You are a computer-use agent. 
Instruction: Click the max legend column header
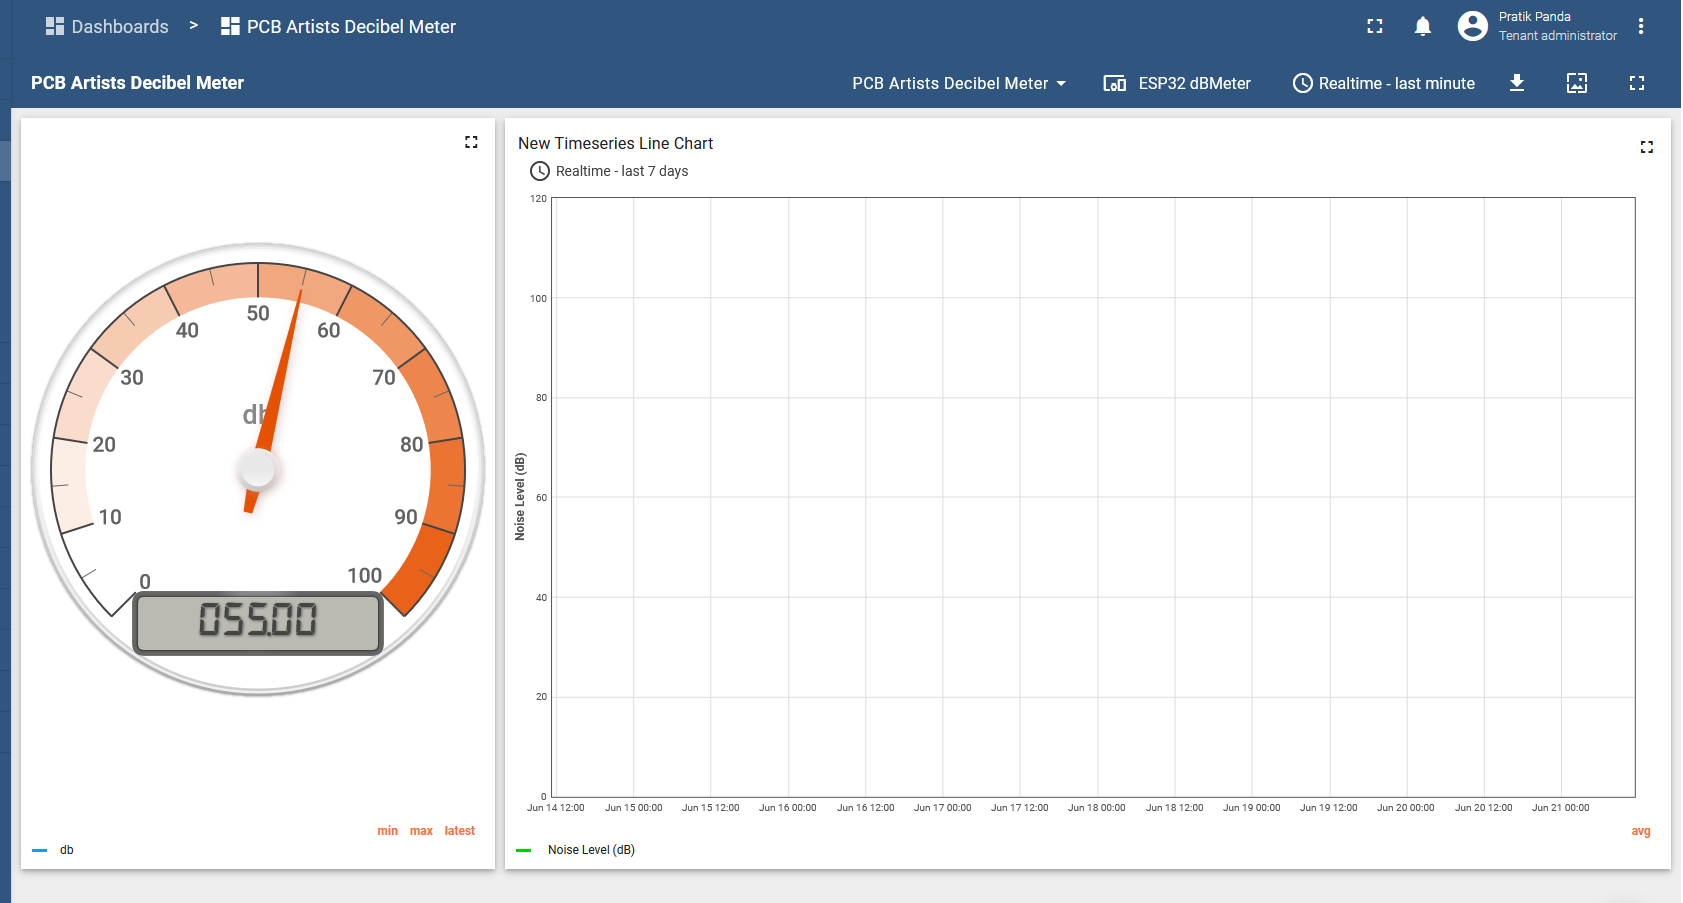click(421, 831)
